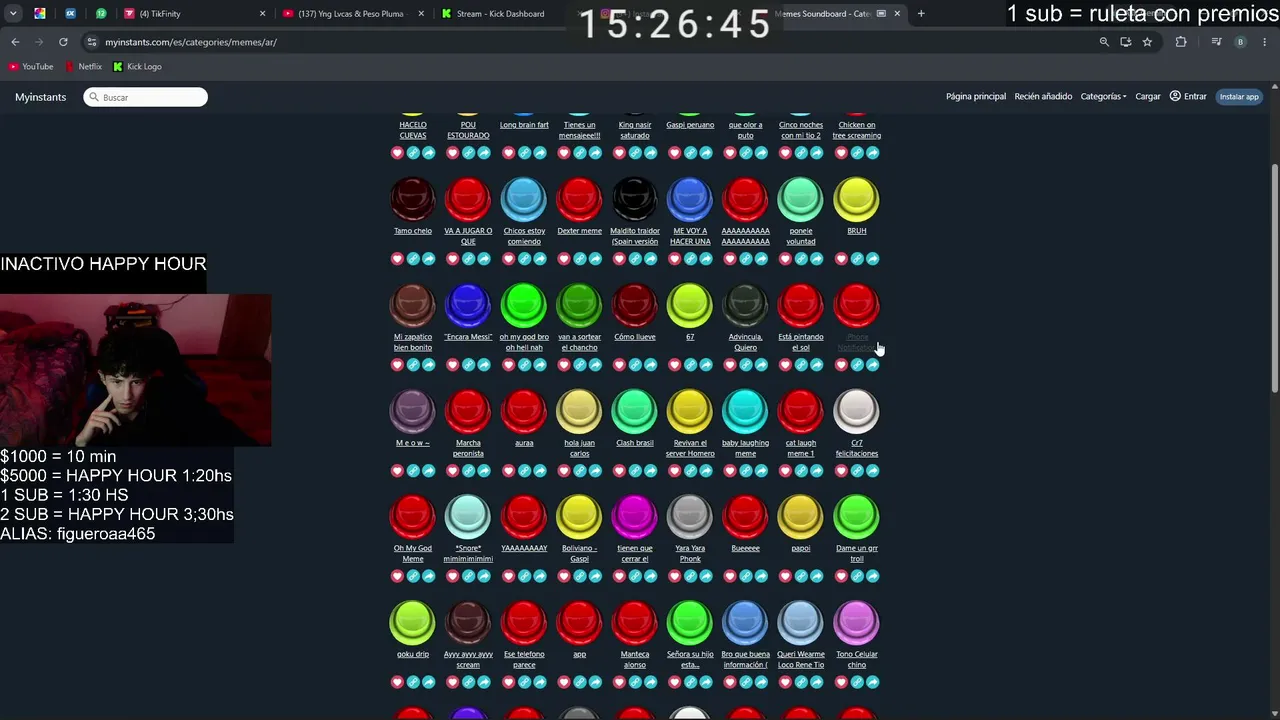The width and height of the screenshot is (1280, 720).
Task: Play the Cómo llueve sound button
Action: coord(635,306)
